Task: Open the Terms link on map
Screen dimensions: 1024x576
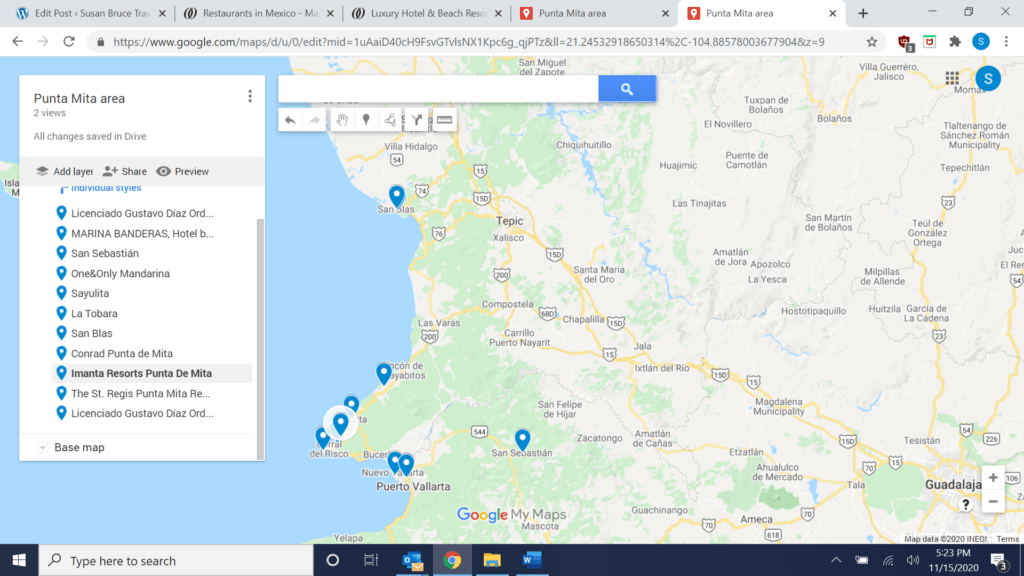Action: 1007,539
